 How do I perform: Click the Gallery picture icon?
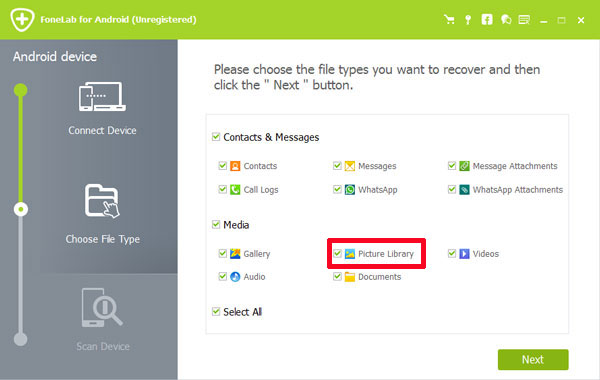pos(235,253)
